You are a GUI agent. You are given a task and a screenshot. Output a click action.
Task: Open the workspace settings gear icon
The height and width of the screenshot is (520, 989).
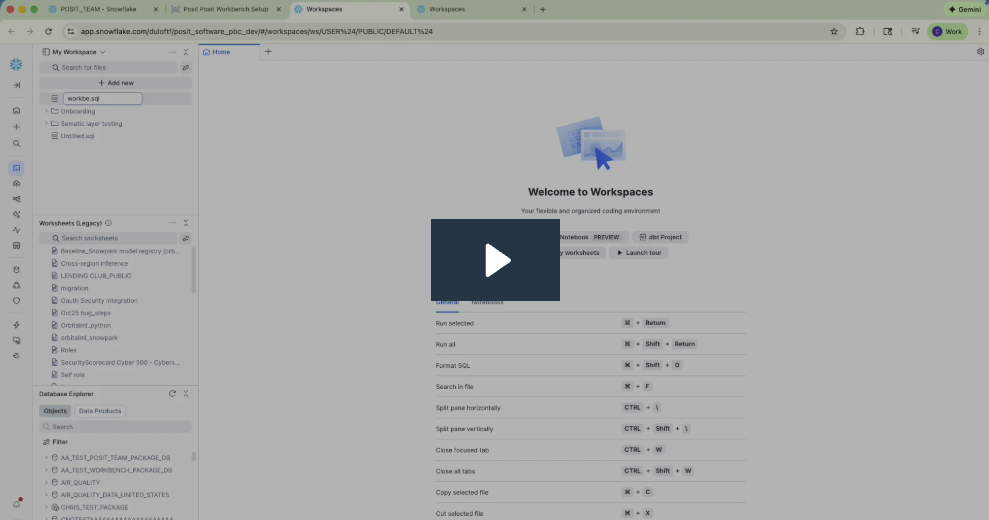point(980,52)
